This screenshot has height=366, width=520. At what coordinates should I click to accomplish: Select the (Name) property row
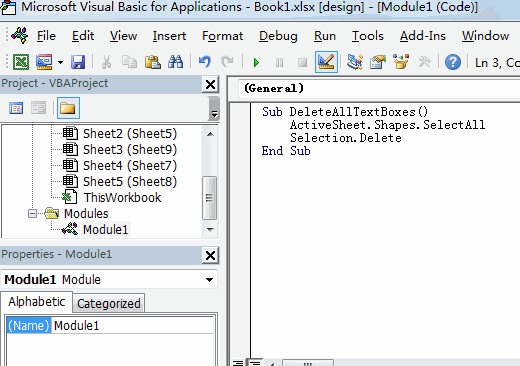pos(29,325)
